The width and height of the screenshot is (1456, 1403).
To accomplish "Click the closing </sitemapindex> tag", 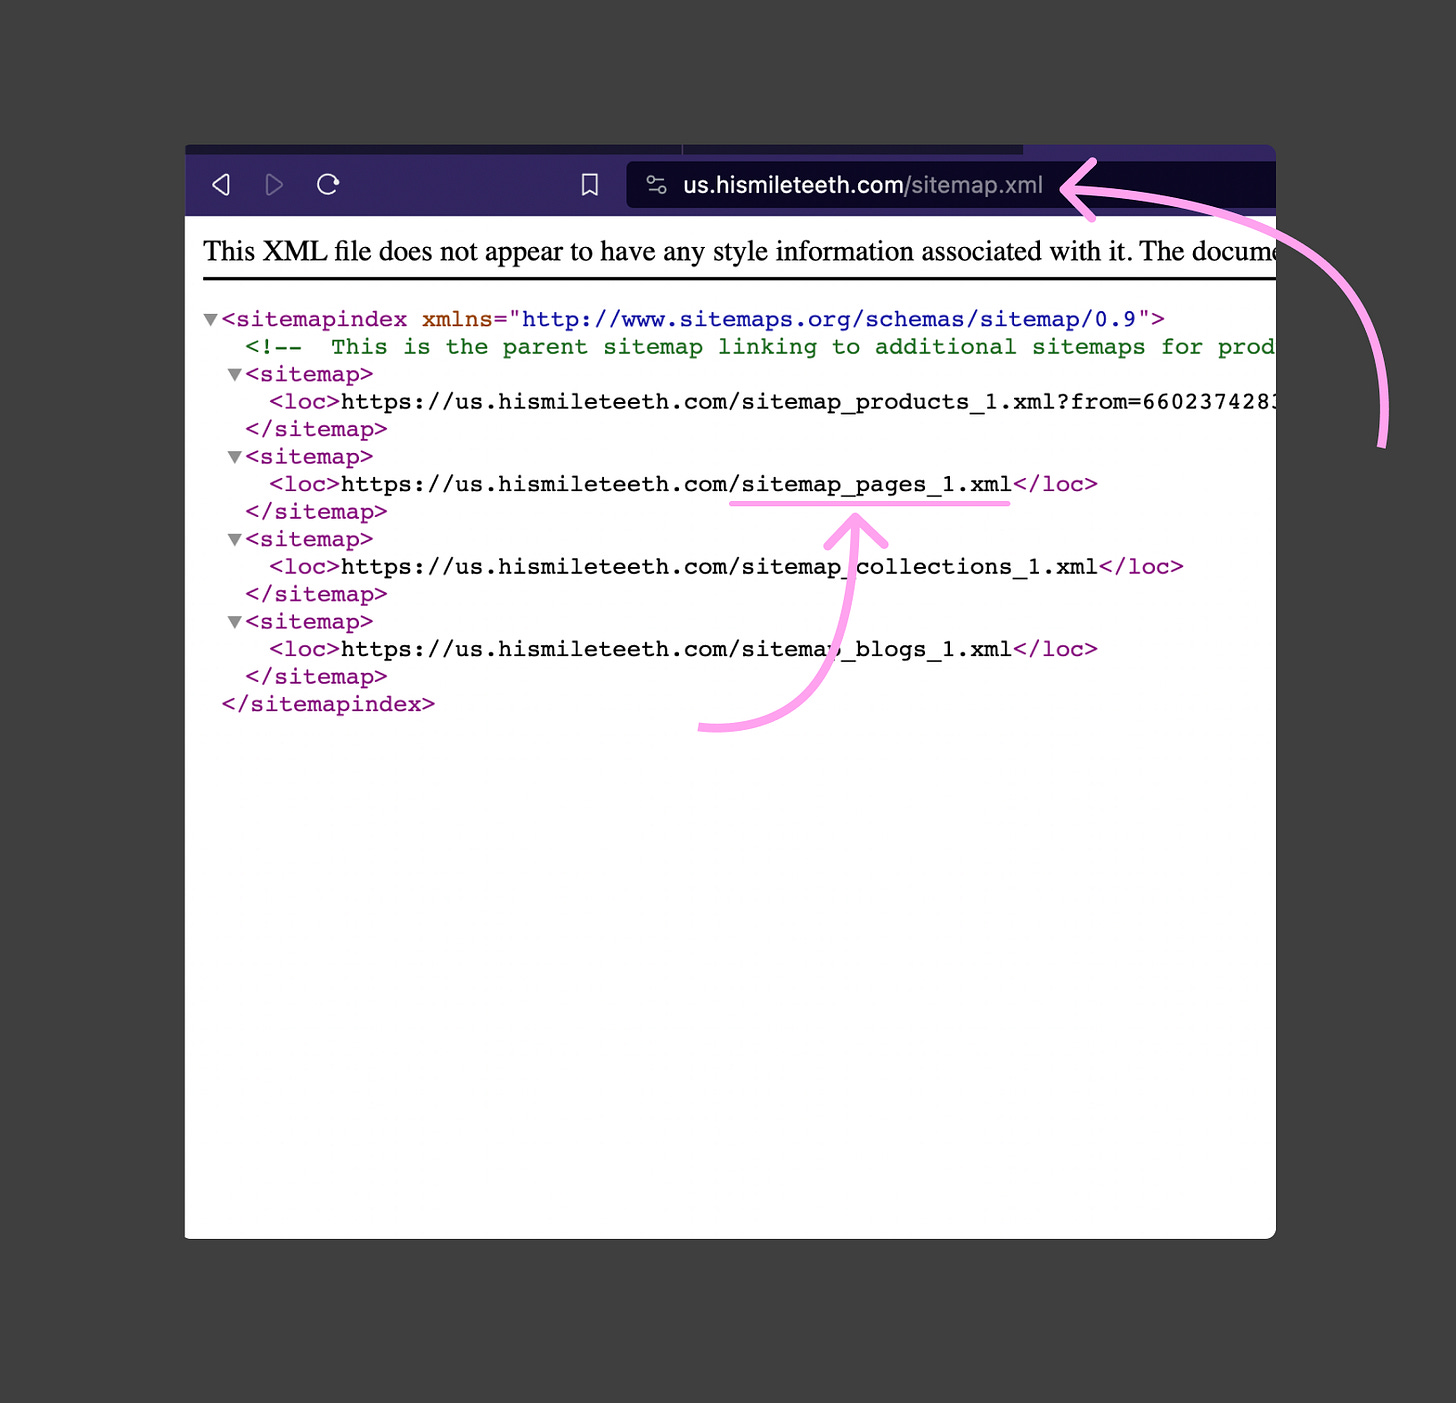I will [328, 705].
